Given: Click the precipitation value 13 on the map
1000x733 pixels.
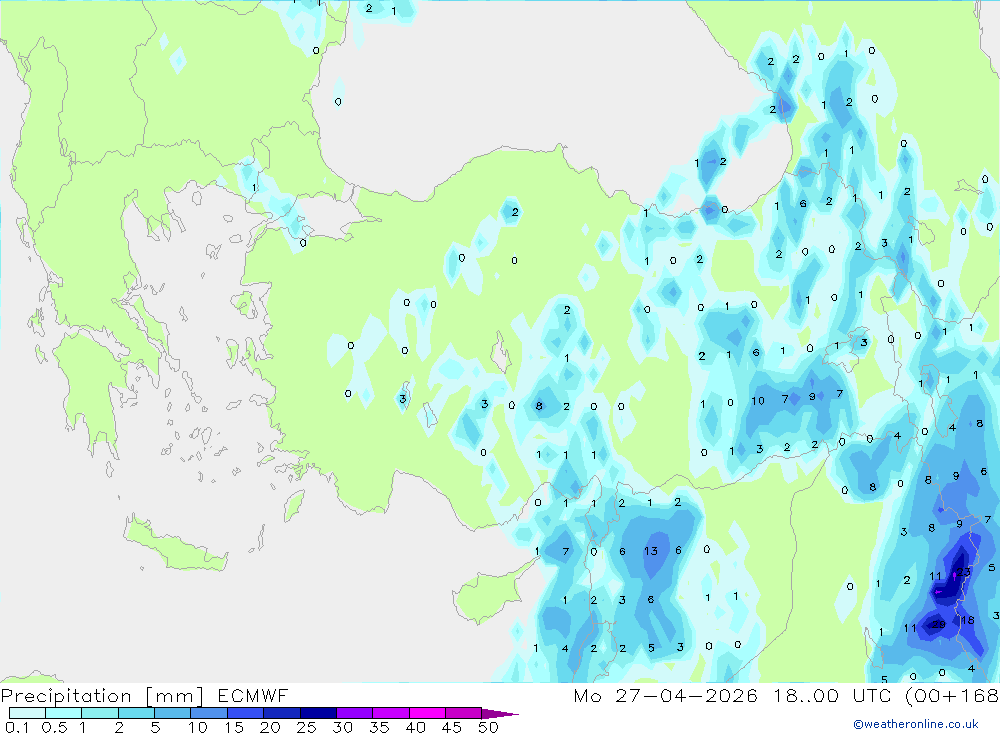Looking at the screenshot, I should point(651,551).
